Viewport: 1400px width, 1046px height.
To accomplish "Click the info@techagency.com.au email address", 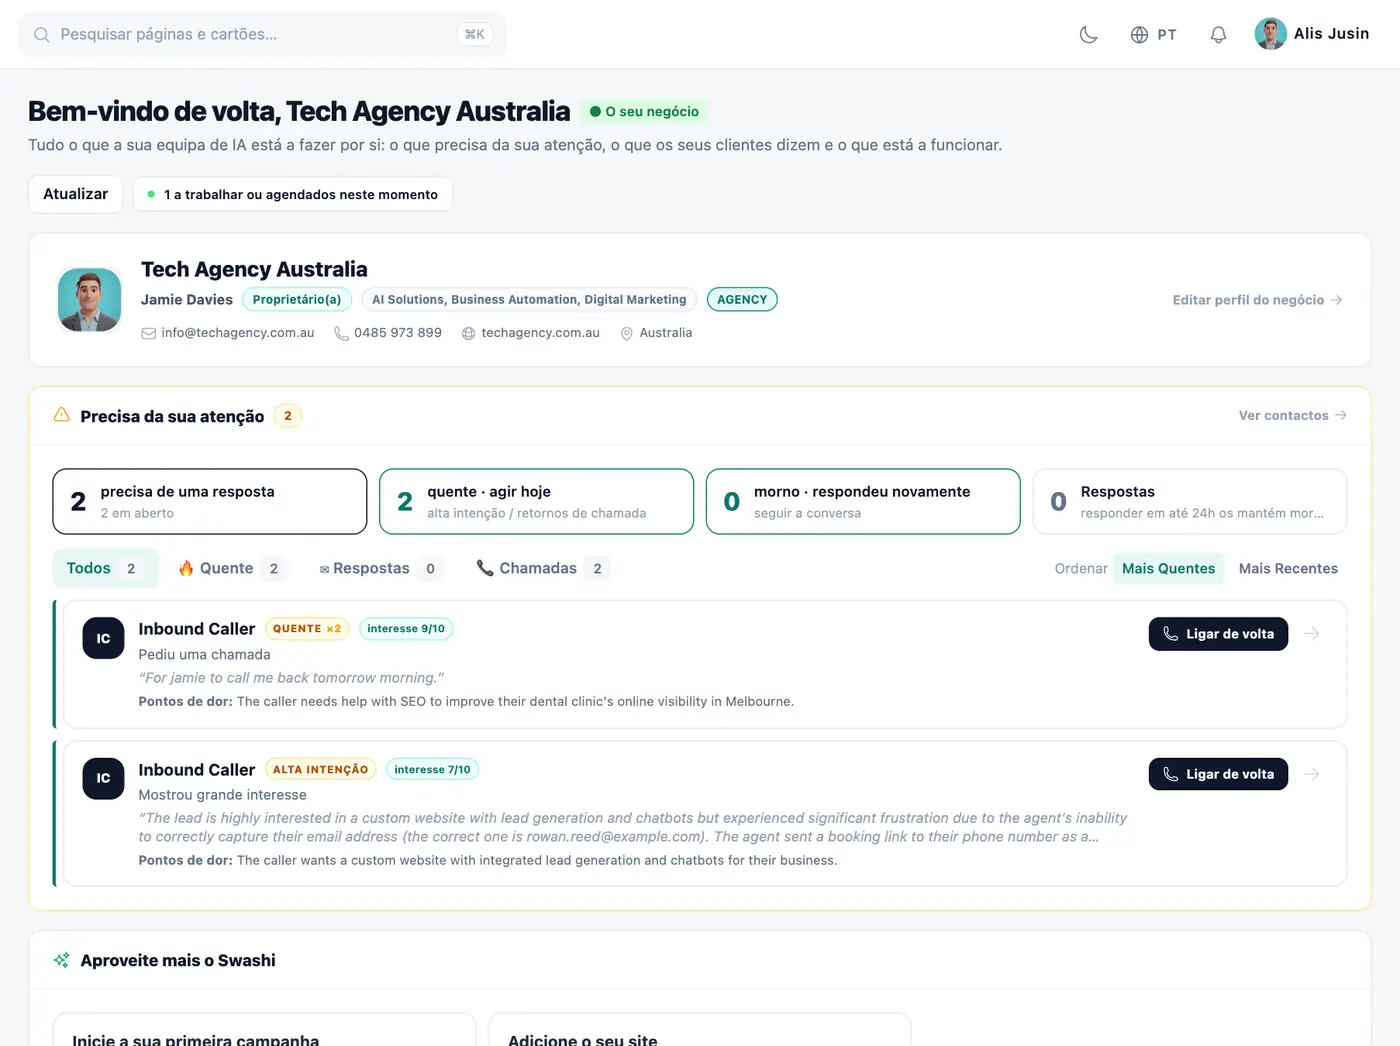I will (238, 333).
